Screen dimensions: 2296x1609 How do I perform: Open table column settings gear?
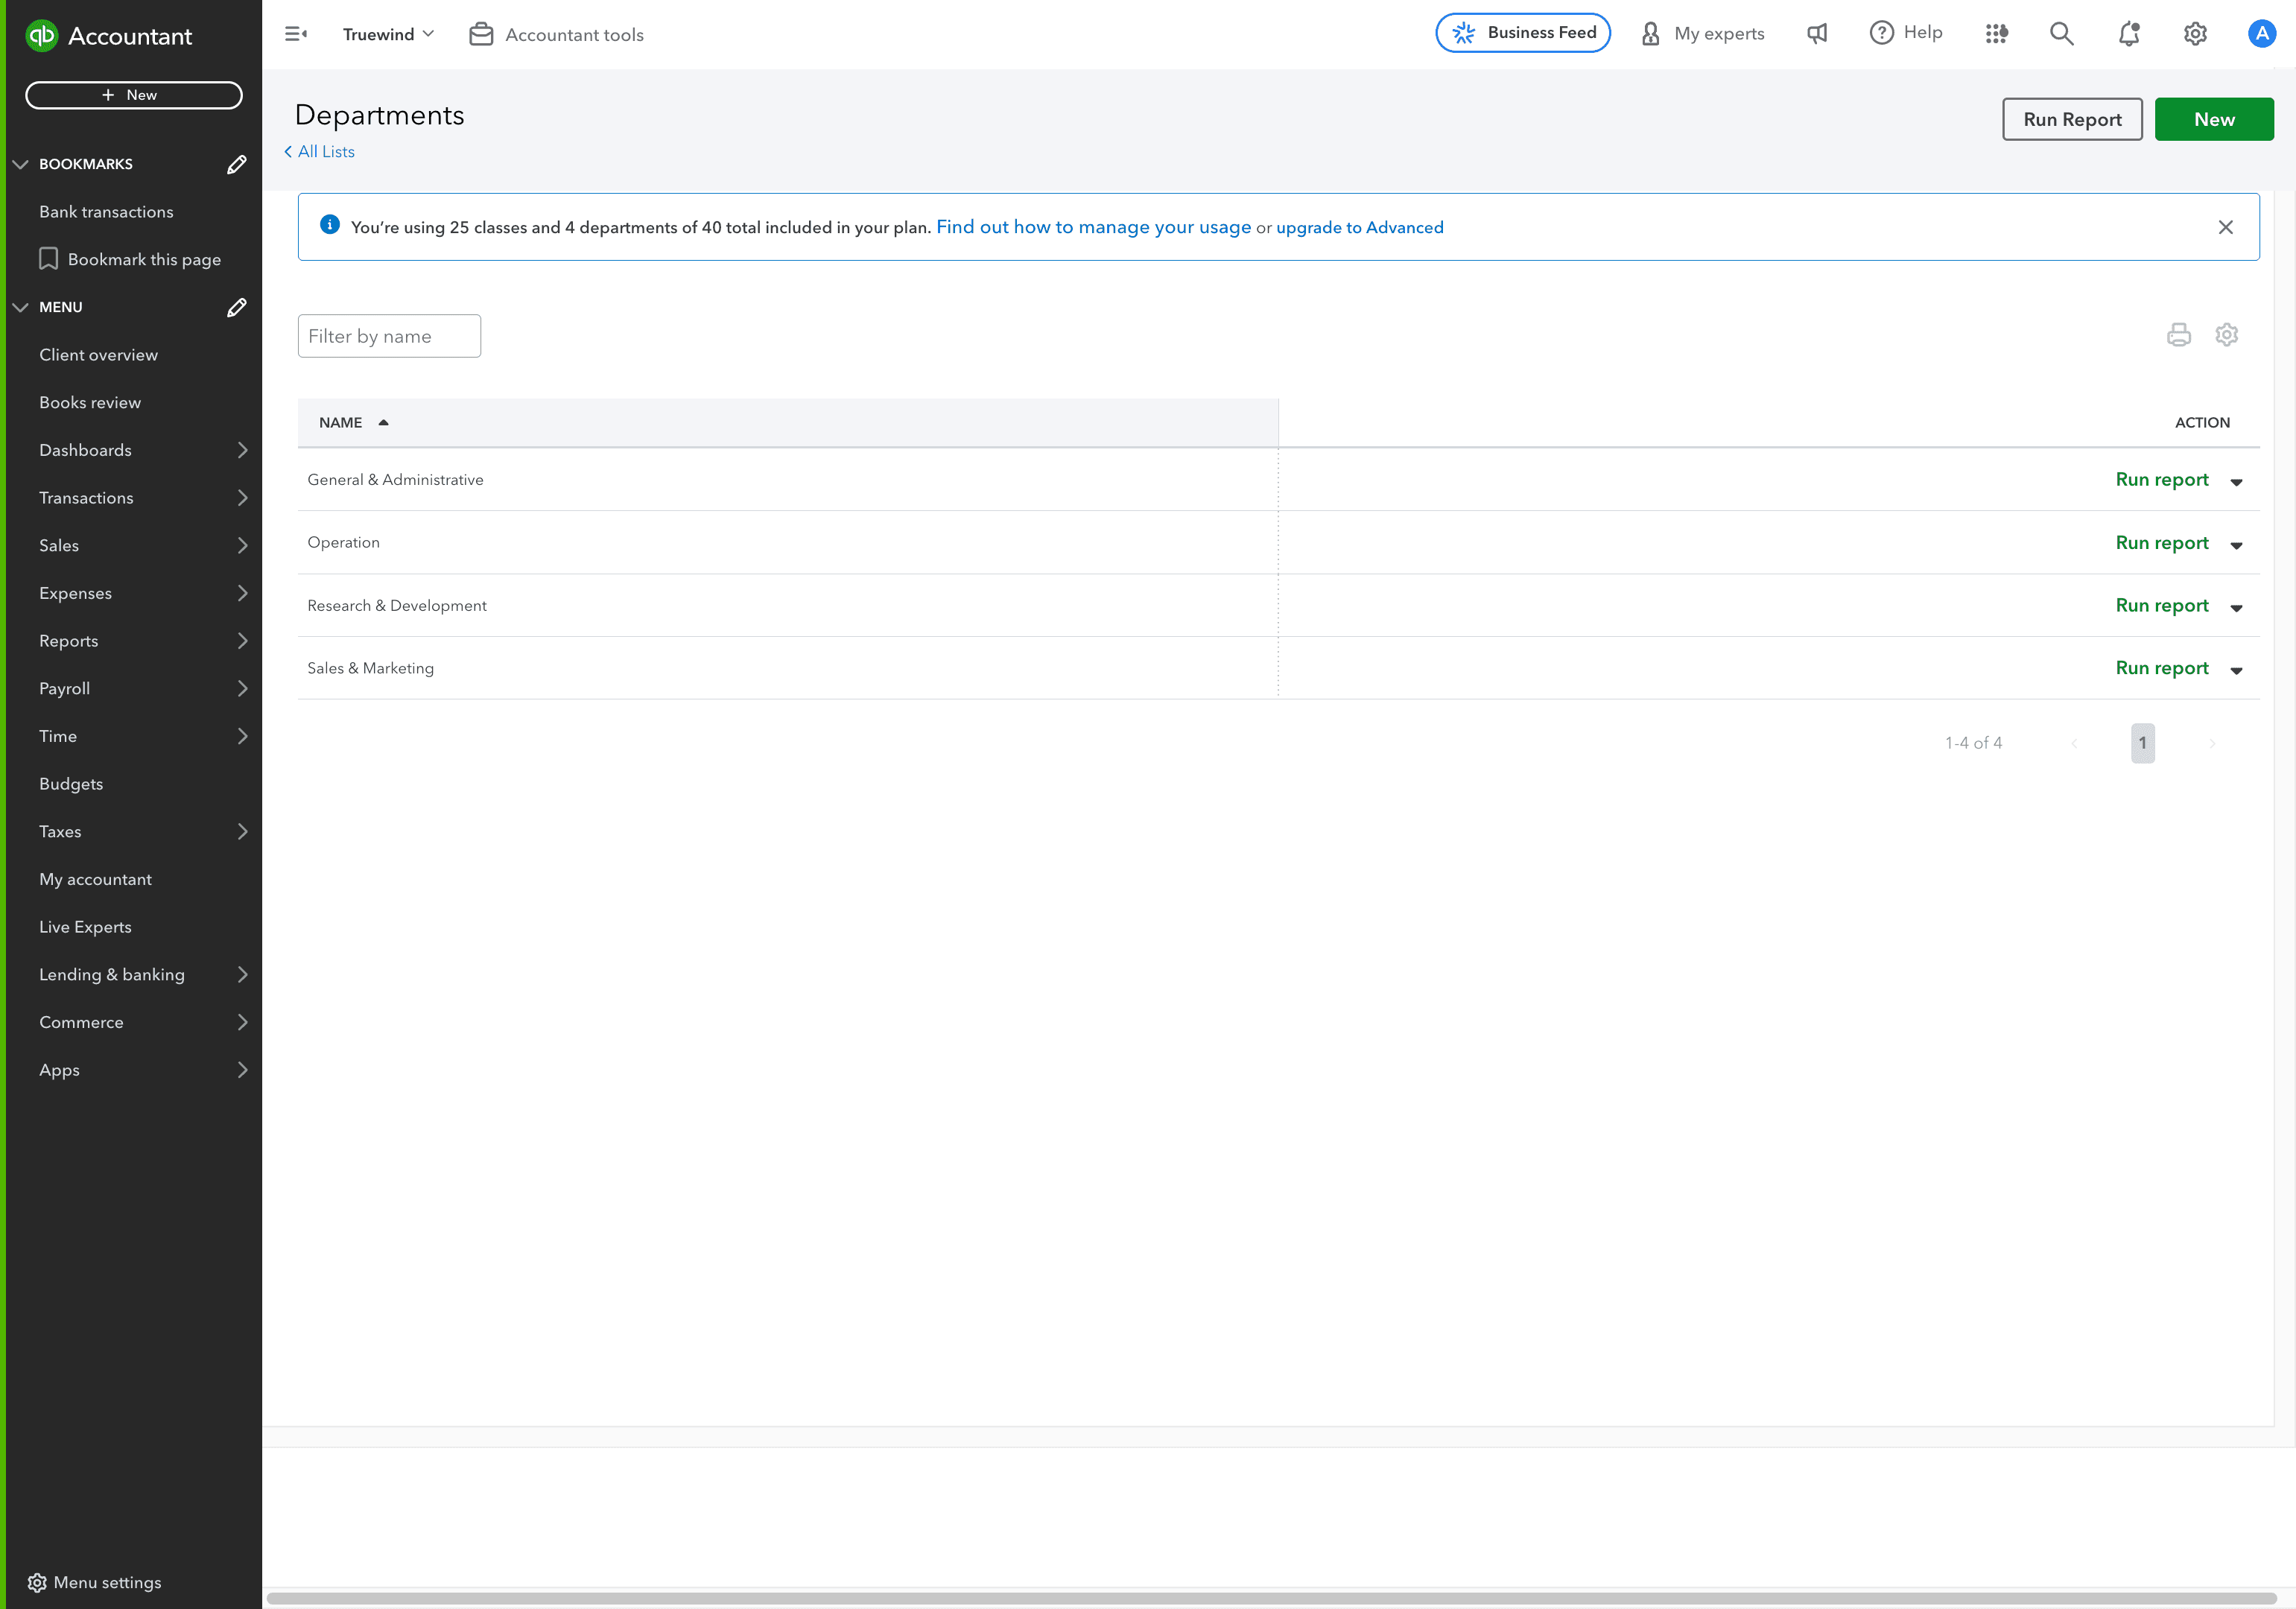click(2227, 334)
